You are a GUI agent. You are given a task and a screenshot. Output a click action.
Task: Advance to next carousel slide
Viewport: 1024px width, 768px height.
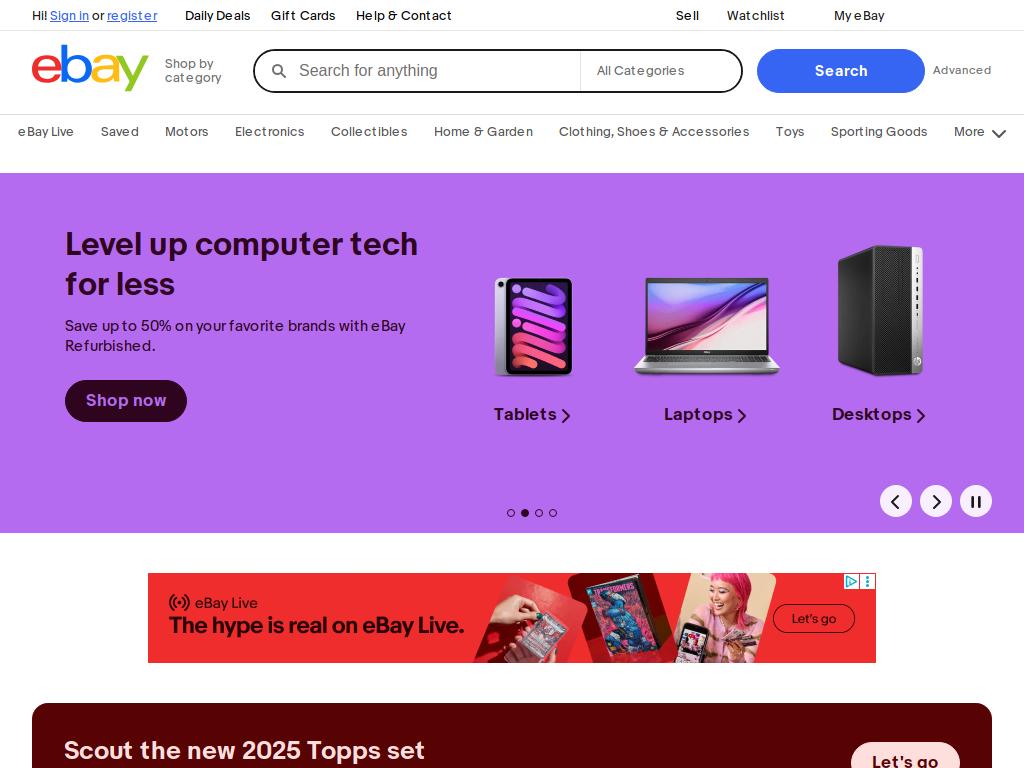(936, 502)
